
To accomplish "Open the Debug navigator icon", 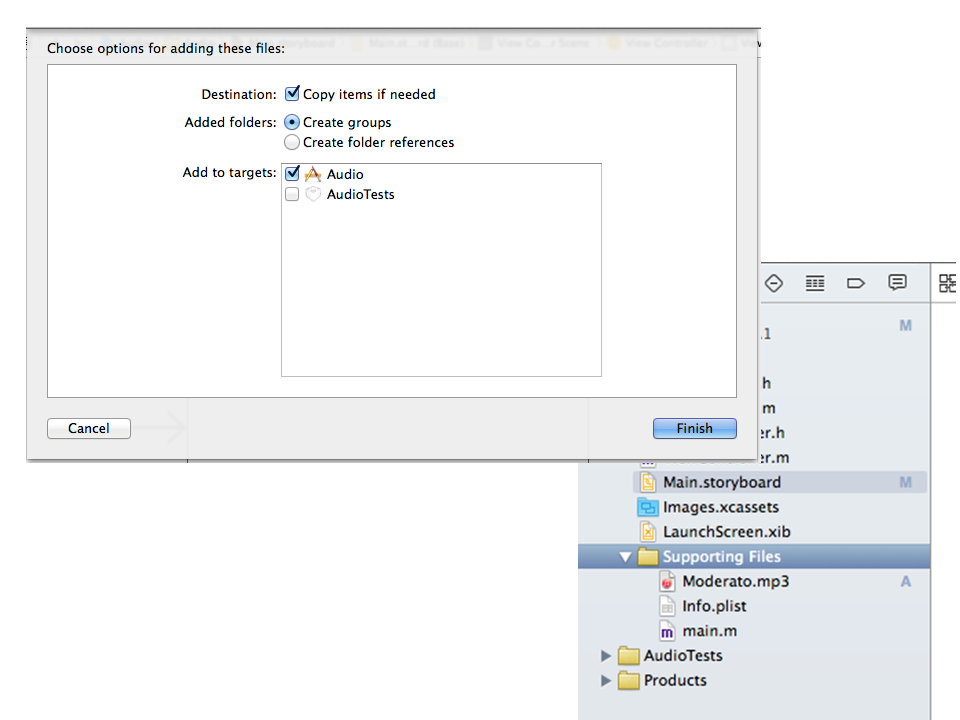I will point(815,283).
